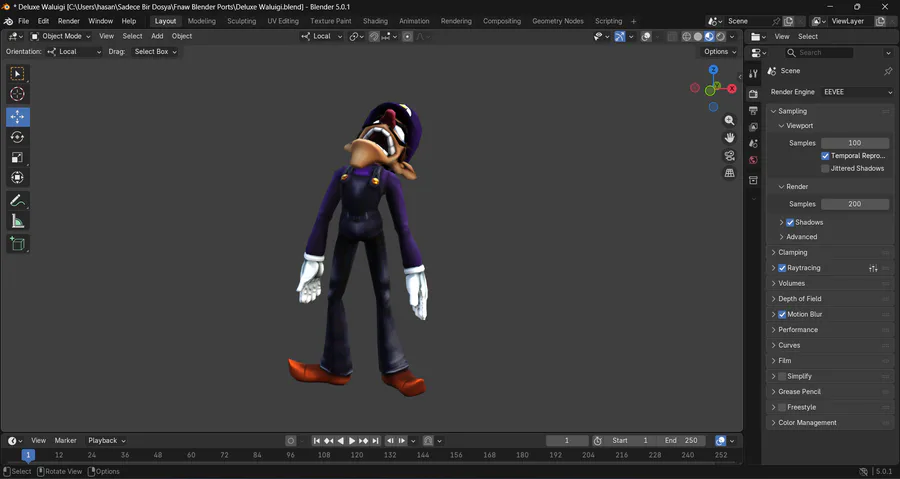Screen dimensions: 900x479
Task: Open the Scene properties tab icon
Action: 753,143
